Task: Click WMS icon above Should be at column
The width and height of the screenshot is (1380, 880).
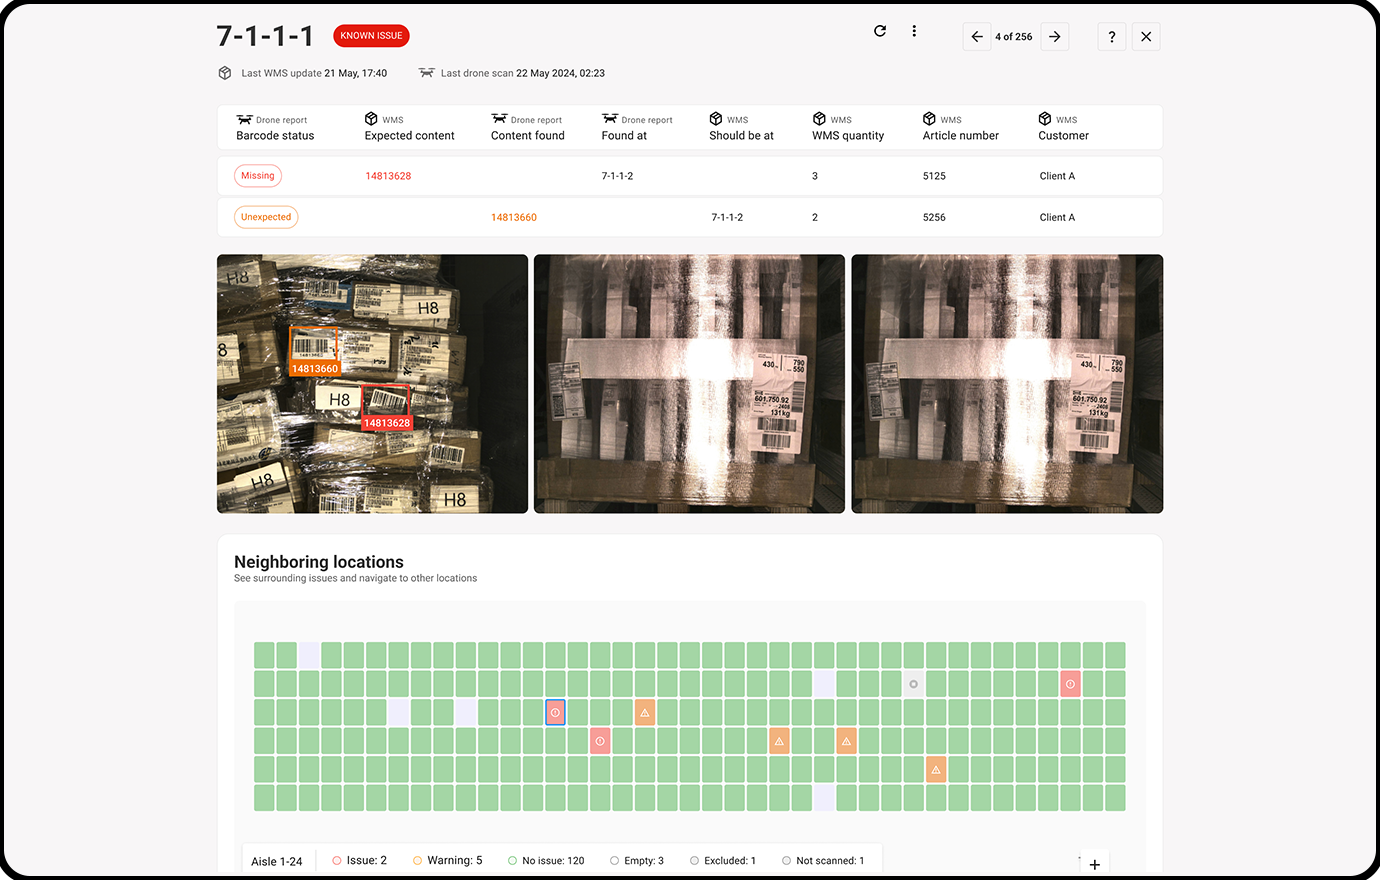Action: (716, 119)
